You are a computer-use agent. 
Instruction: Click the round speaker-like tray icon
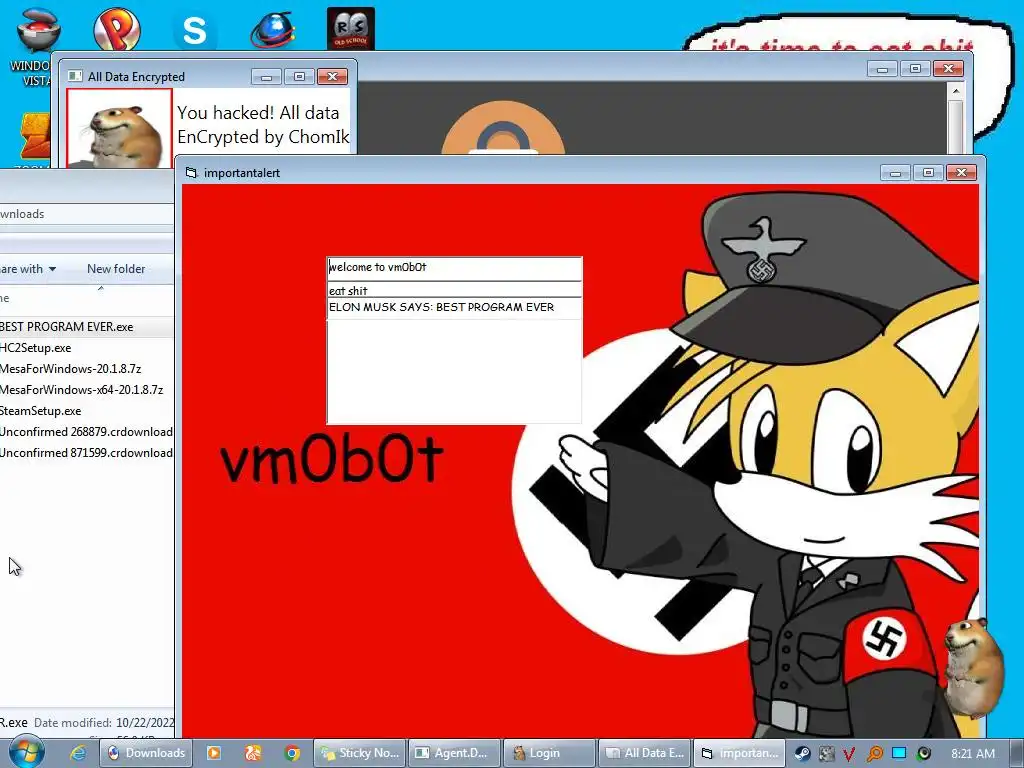924,753
